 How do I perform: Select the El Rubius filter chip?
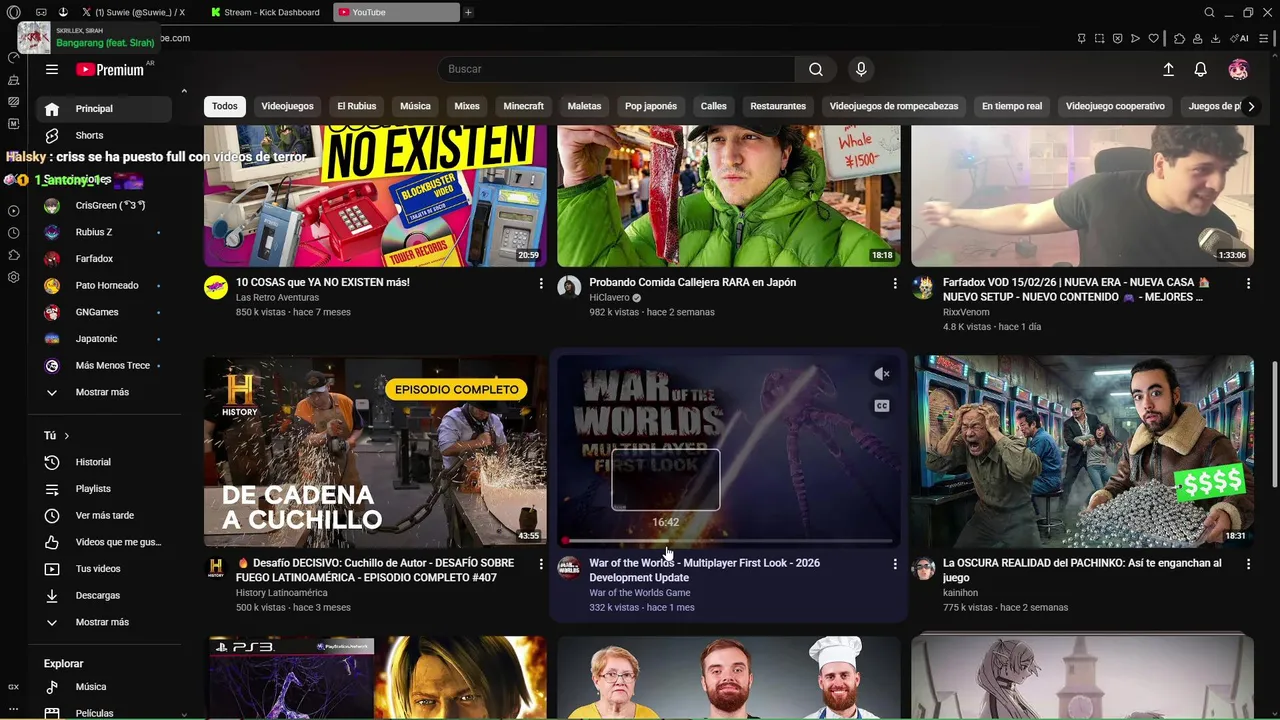click(357, 106)
